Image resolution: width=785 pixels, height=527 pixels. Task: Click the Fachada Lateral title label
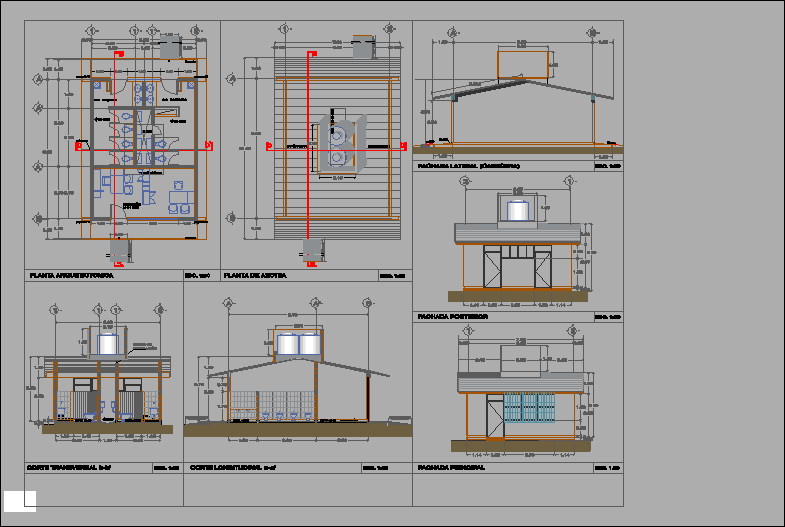pyautogui.click(x=468, y=166)
